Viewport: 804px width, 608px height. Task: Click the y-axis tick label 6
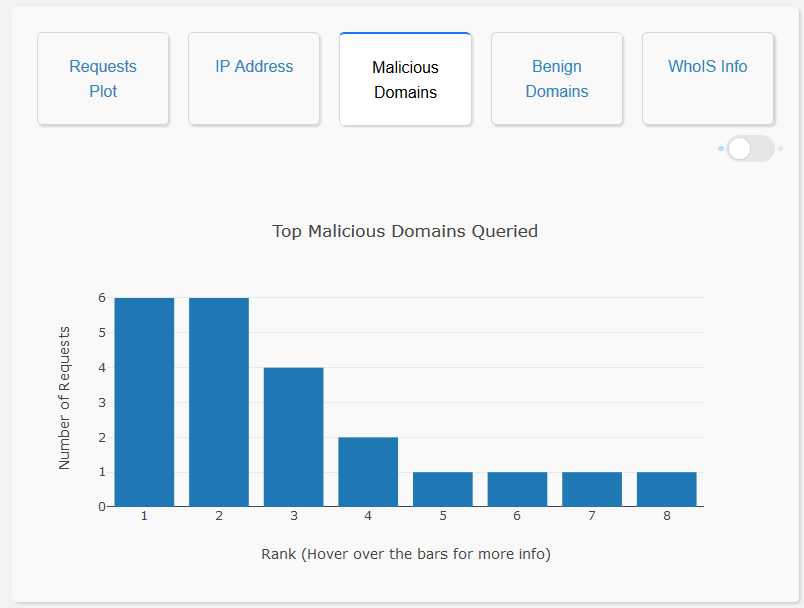(x=102, y=298)
